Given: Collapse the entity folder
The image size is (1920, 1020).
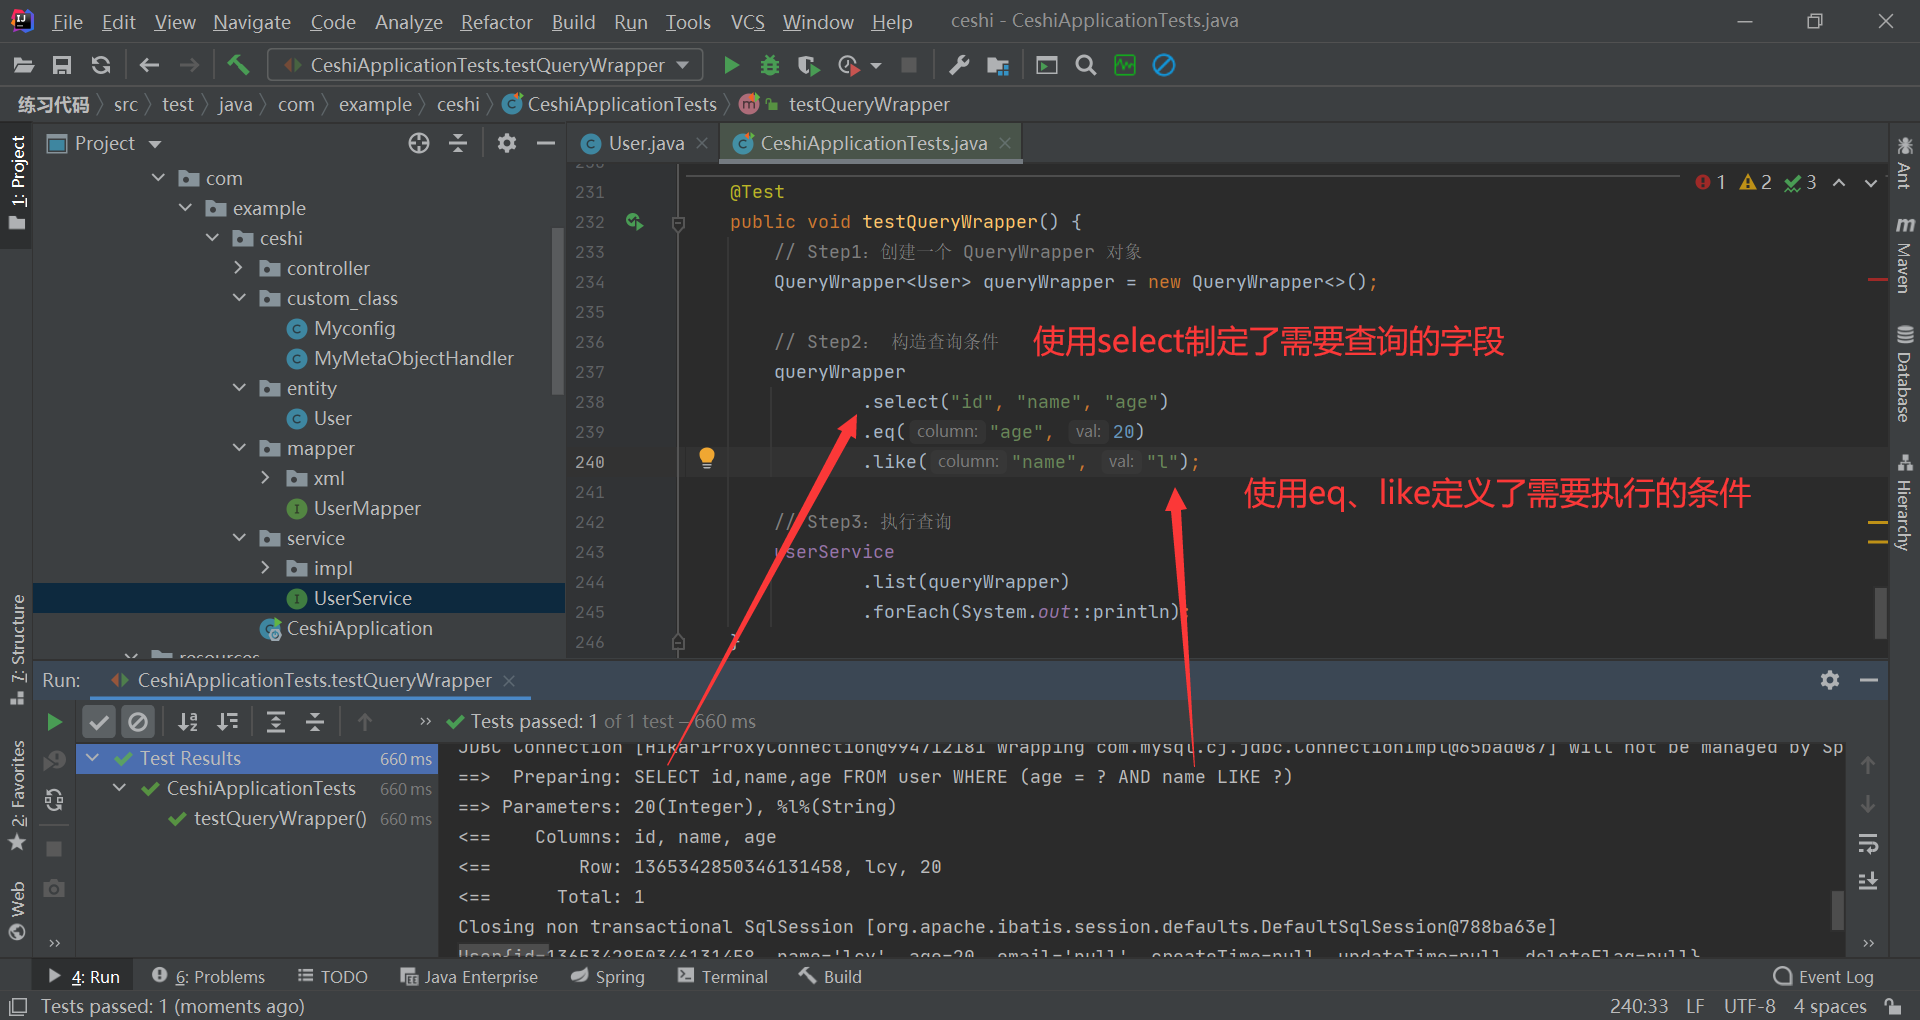Looking at the screenshot, I should (239, 388).
